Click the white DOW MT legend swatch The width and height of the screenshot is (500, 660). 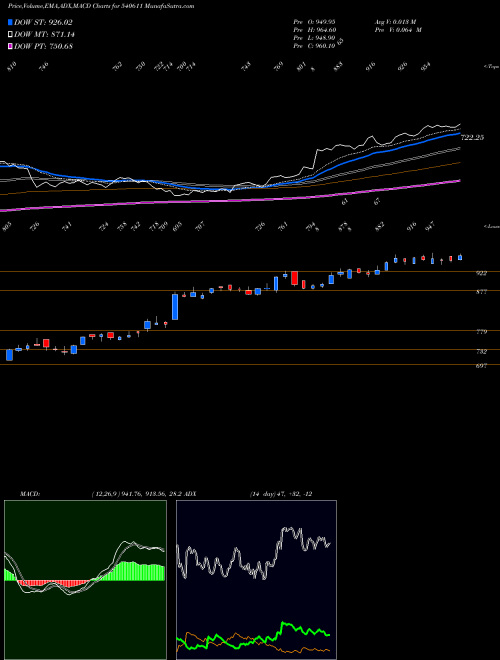tap(11, 35)
